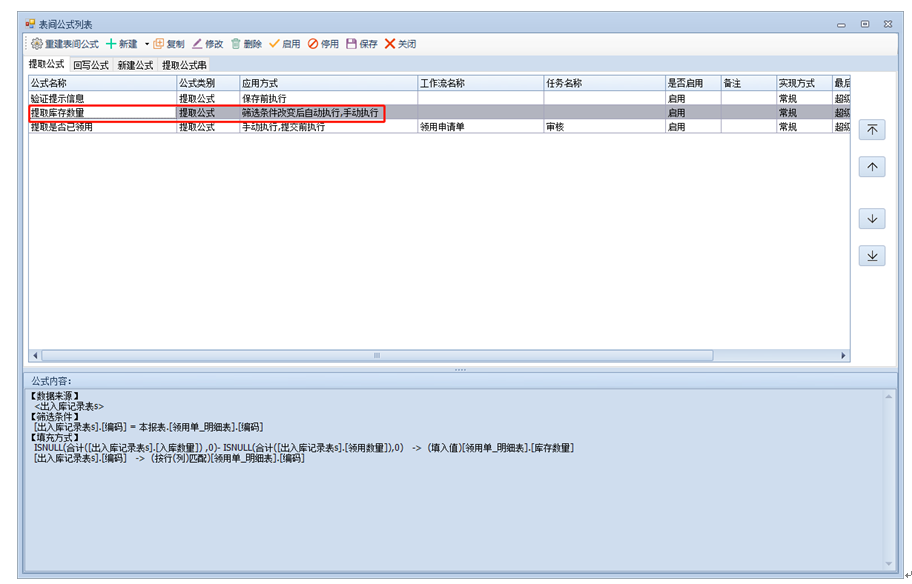Move selected formula to top
This screenshot has width=912, height=584.
pos(872,130)
